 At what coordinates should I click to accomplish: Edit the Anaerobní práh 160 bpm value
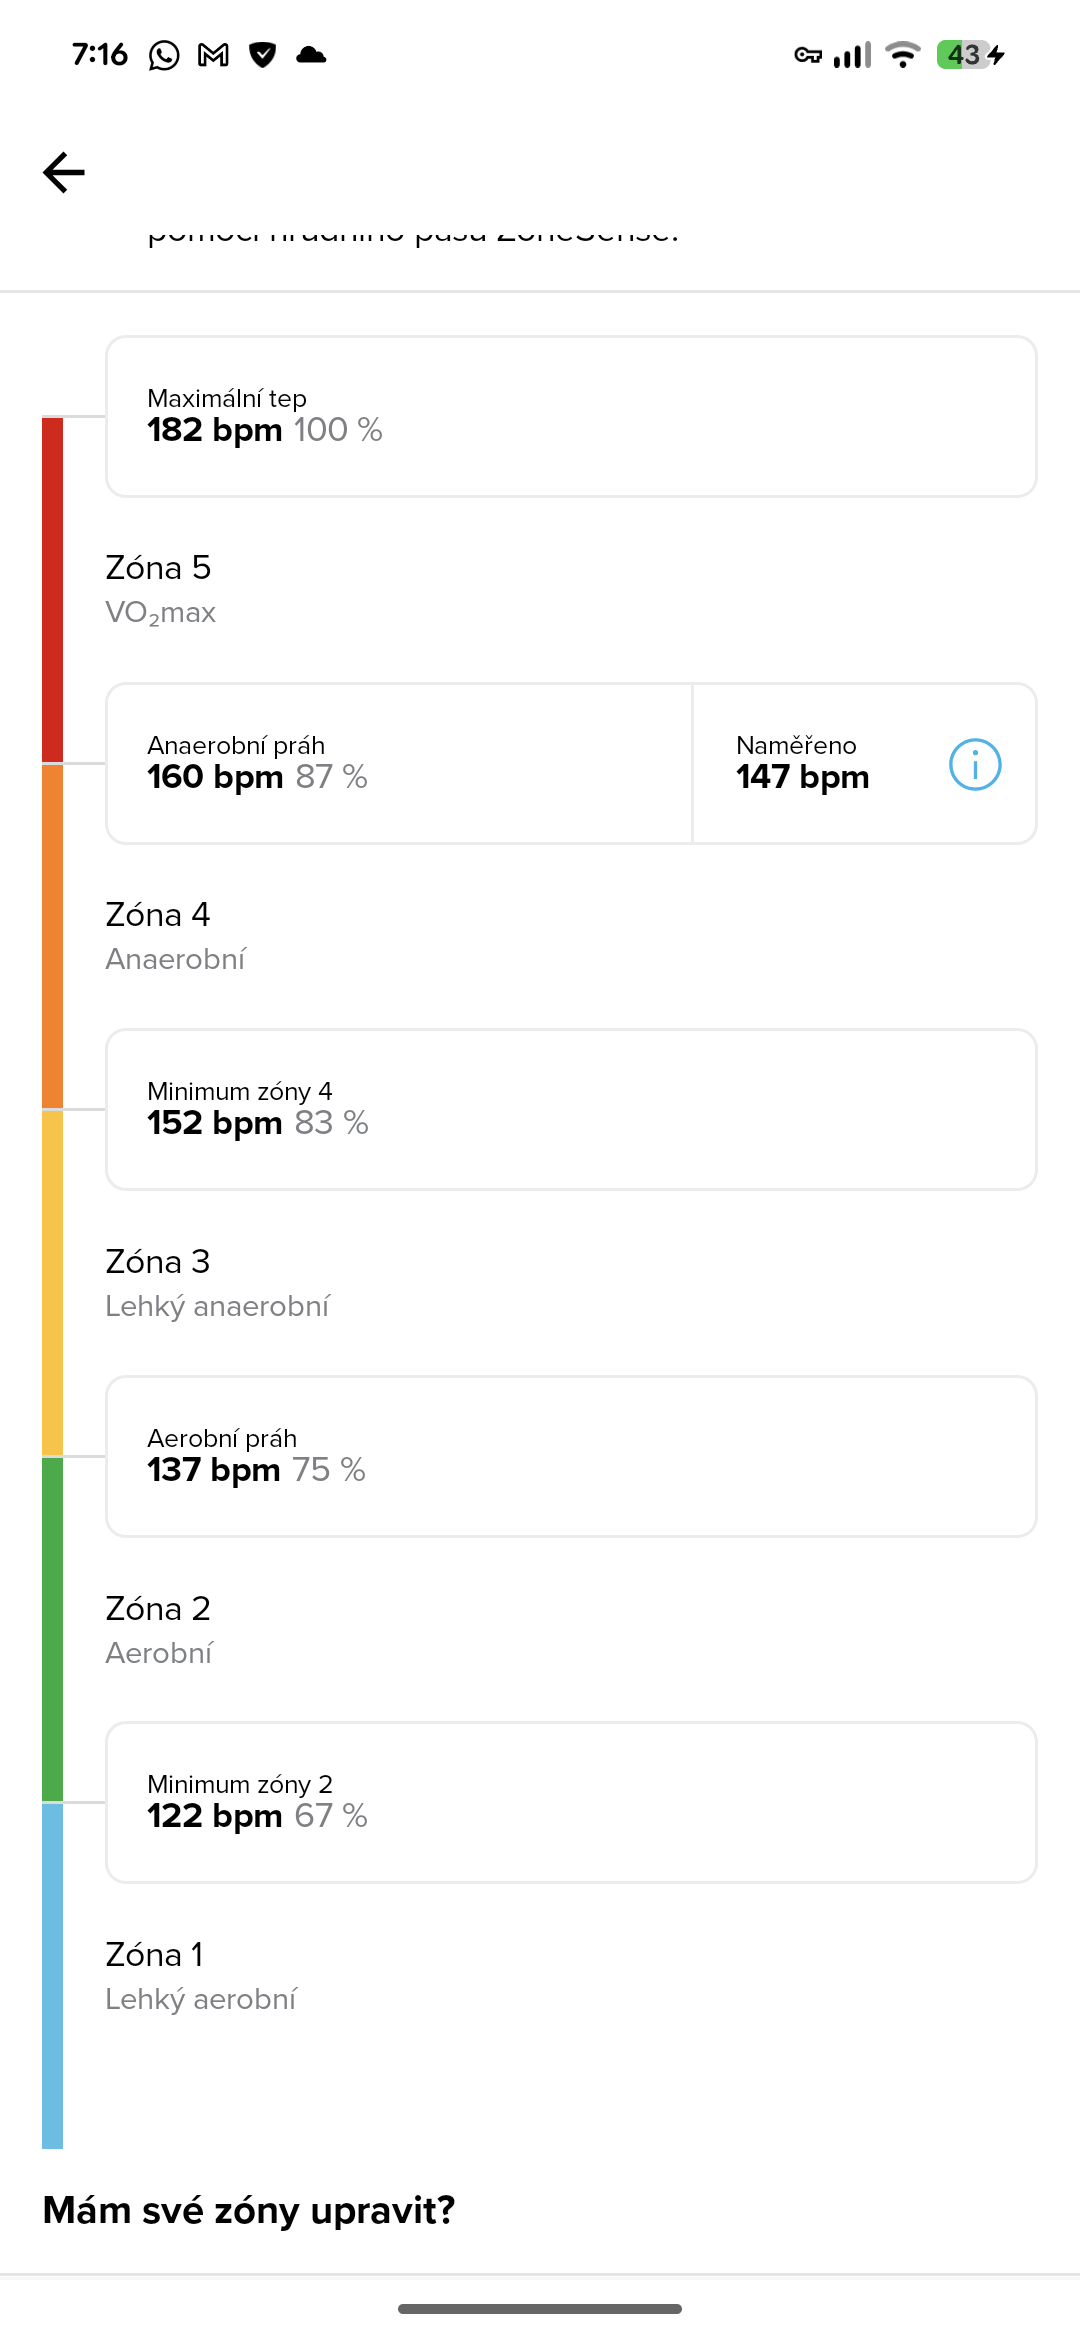tap(398, 764)
